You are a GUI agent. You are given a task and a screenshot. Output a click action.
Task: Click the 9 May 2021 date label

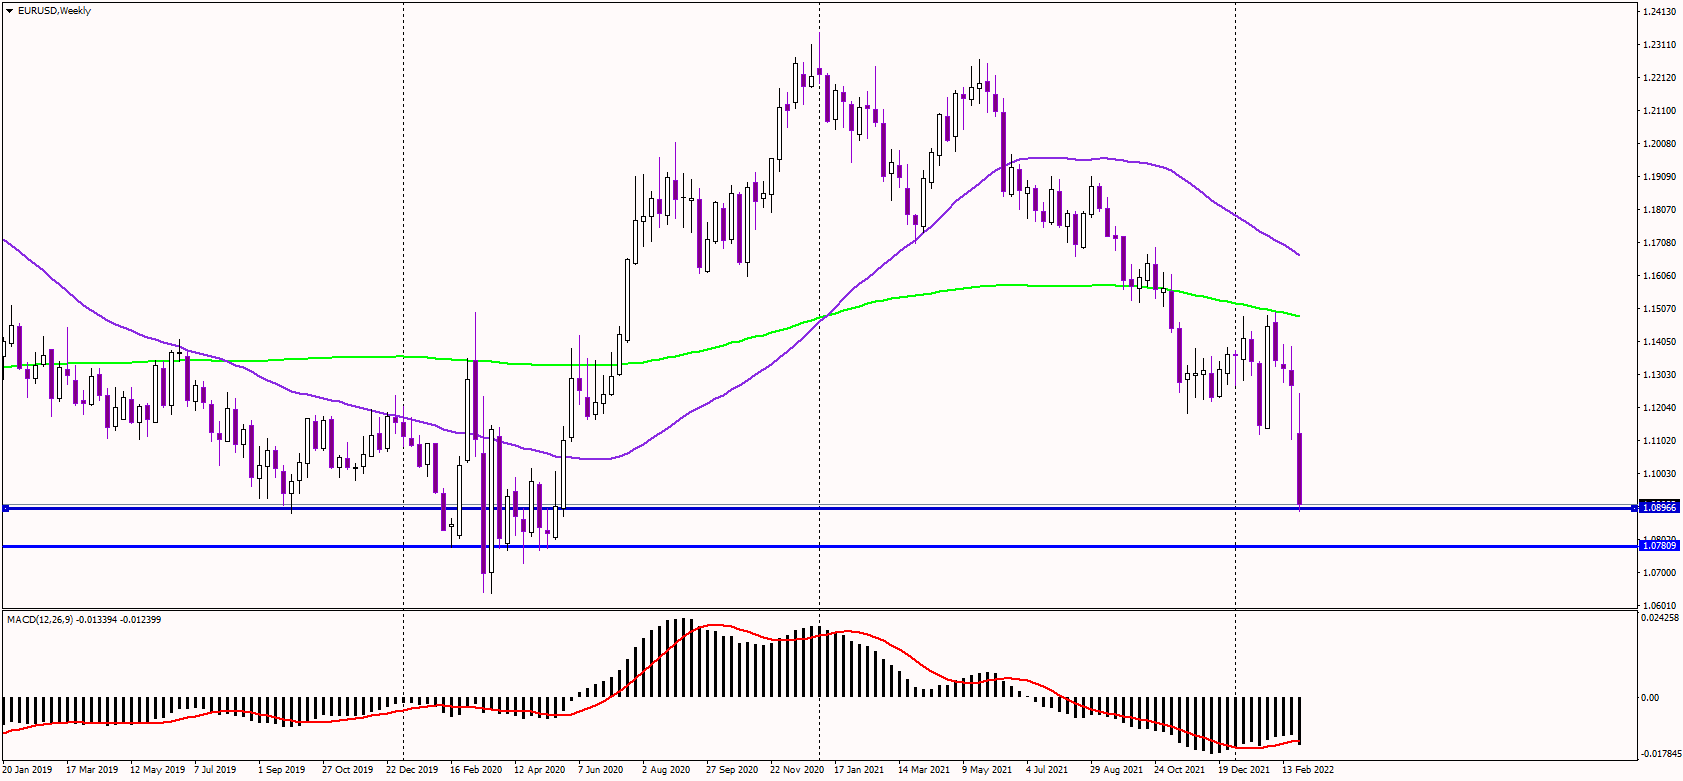tap(987, 770)
